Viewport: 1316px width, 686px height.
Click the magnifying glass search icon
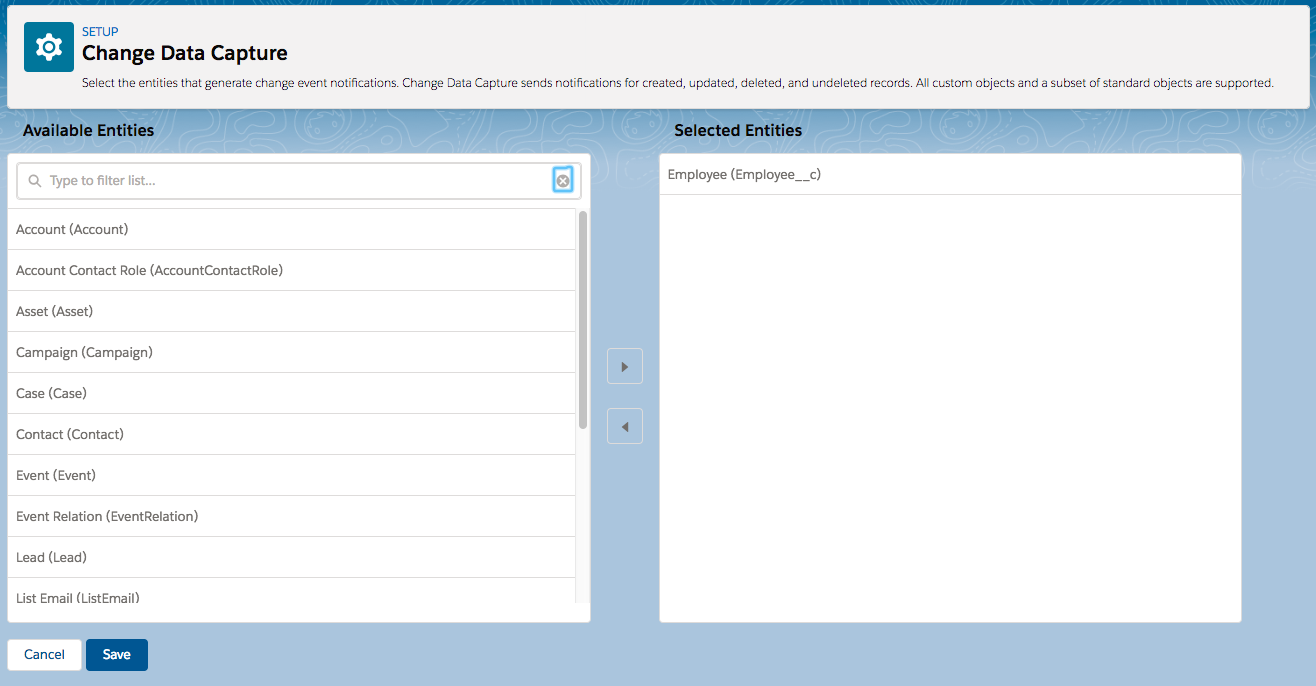click(x=34, y=180)
